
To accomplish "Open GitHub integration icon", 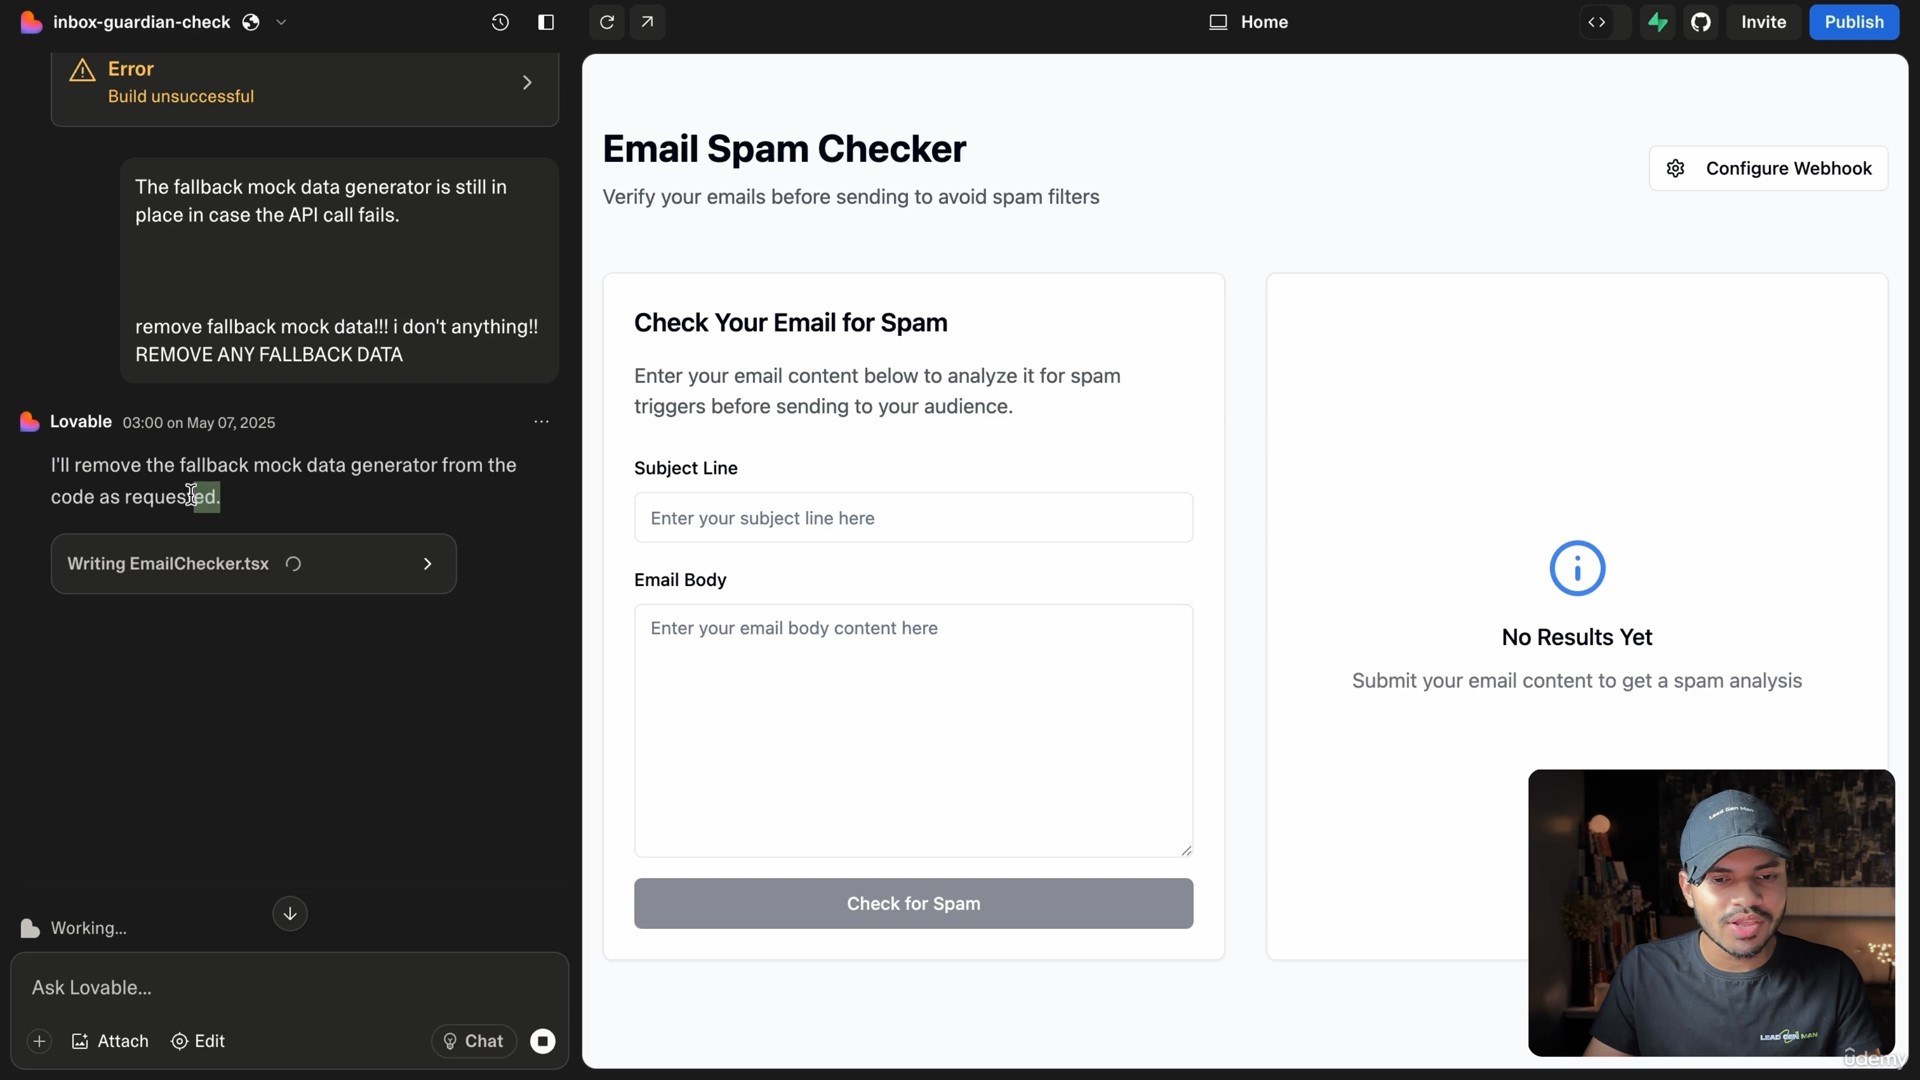I will pos(1701,22).
